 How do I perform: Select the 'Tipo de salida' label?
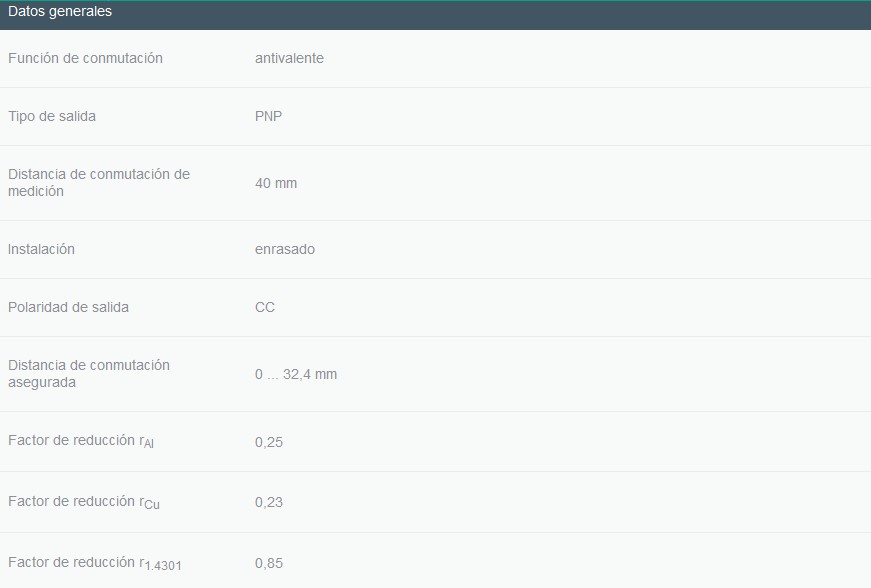(52, 117)
